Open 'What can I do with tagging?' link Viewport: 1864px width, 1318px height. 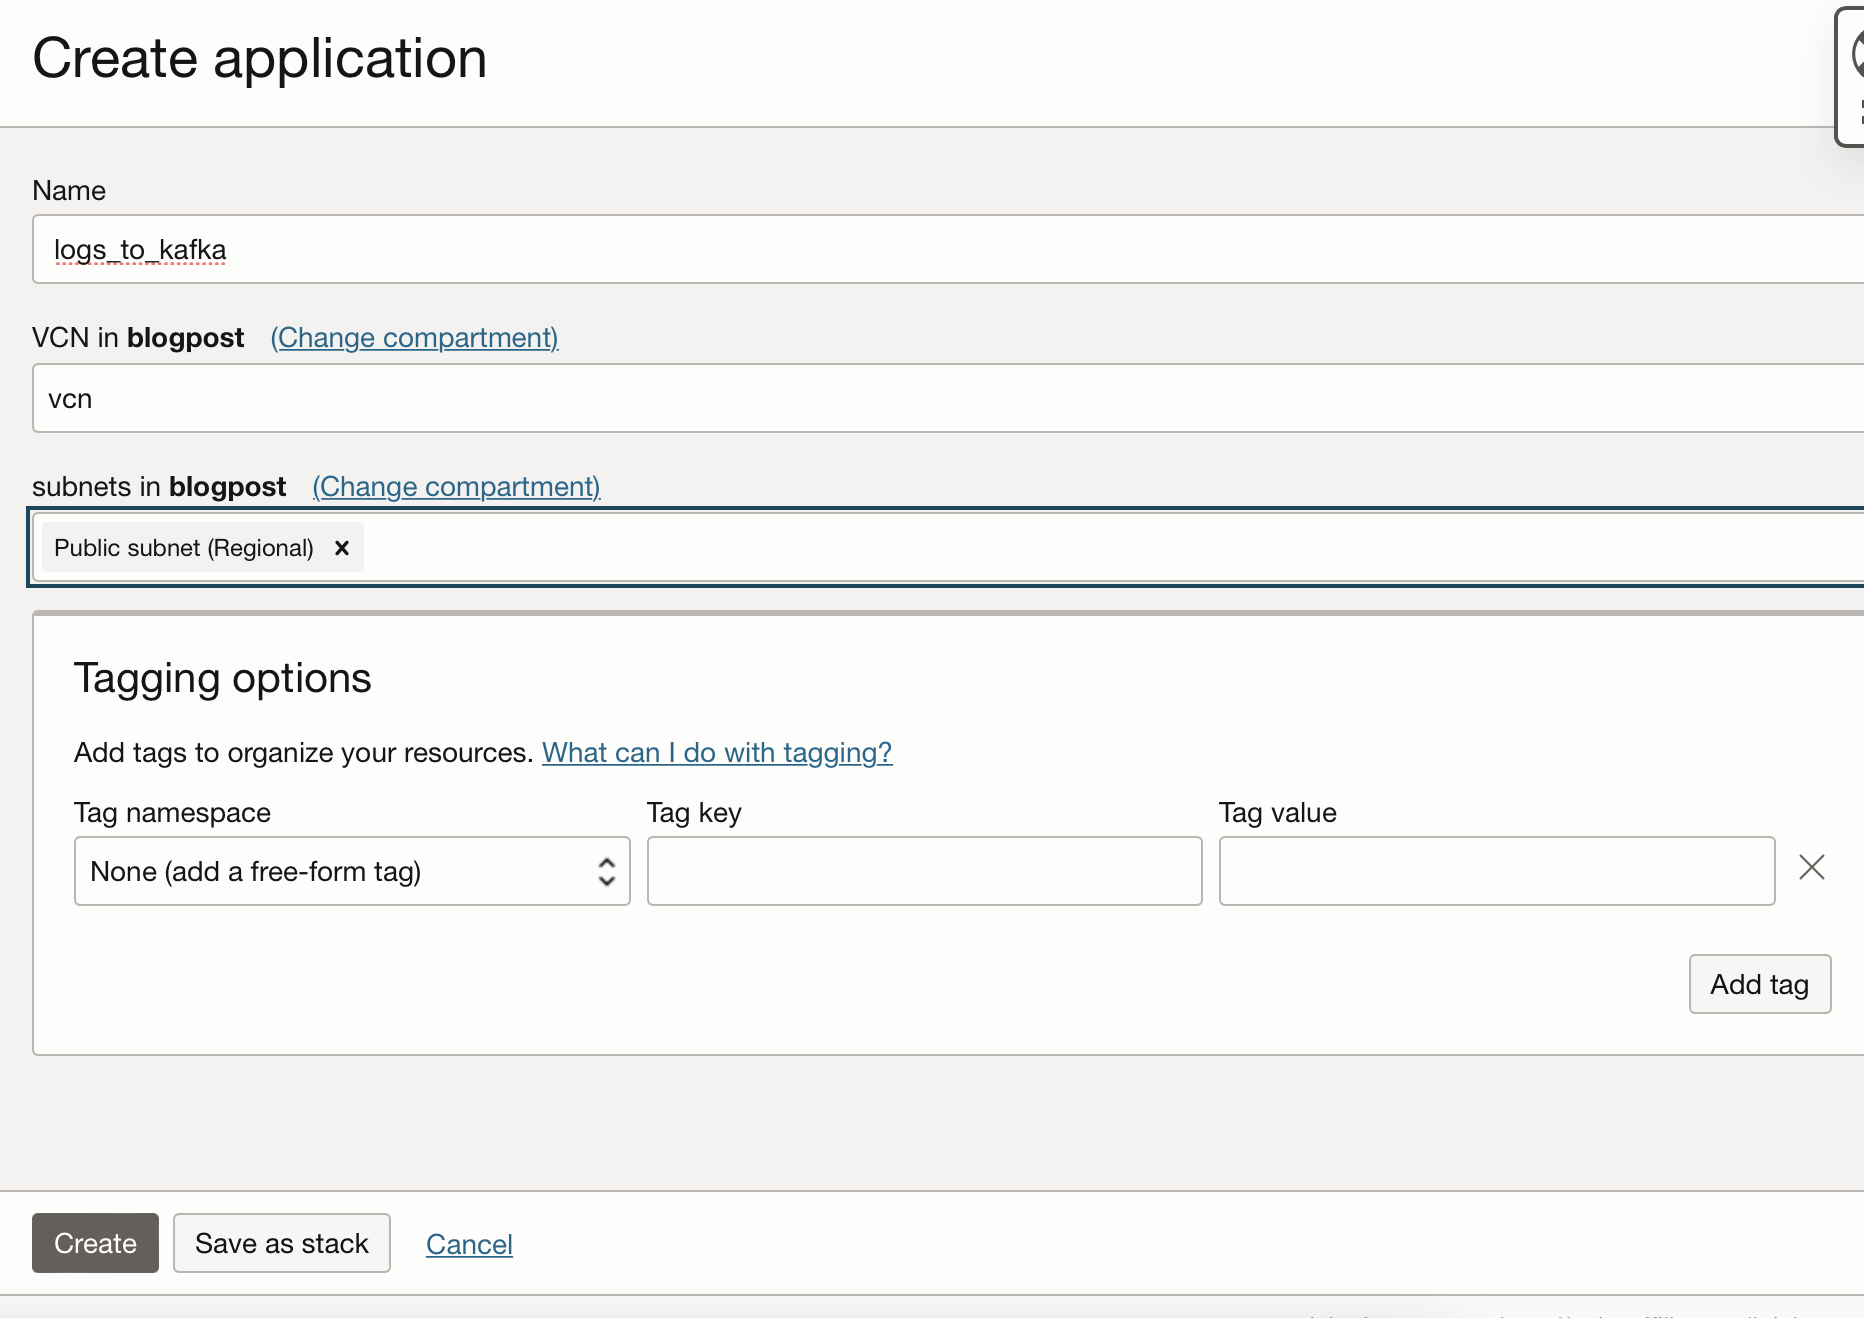tap(716, 753)
